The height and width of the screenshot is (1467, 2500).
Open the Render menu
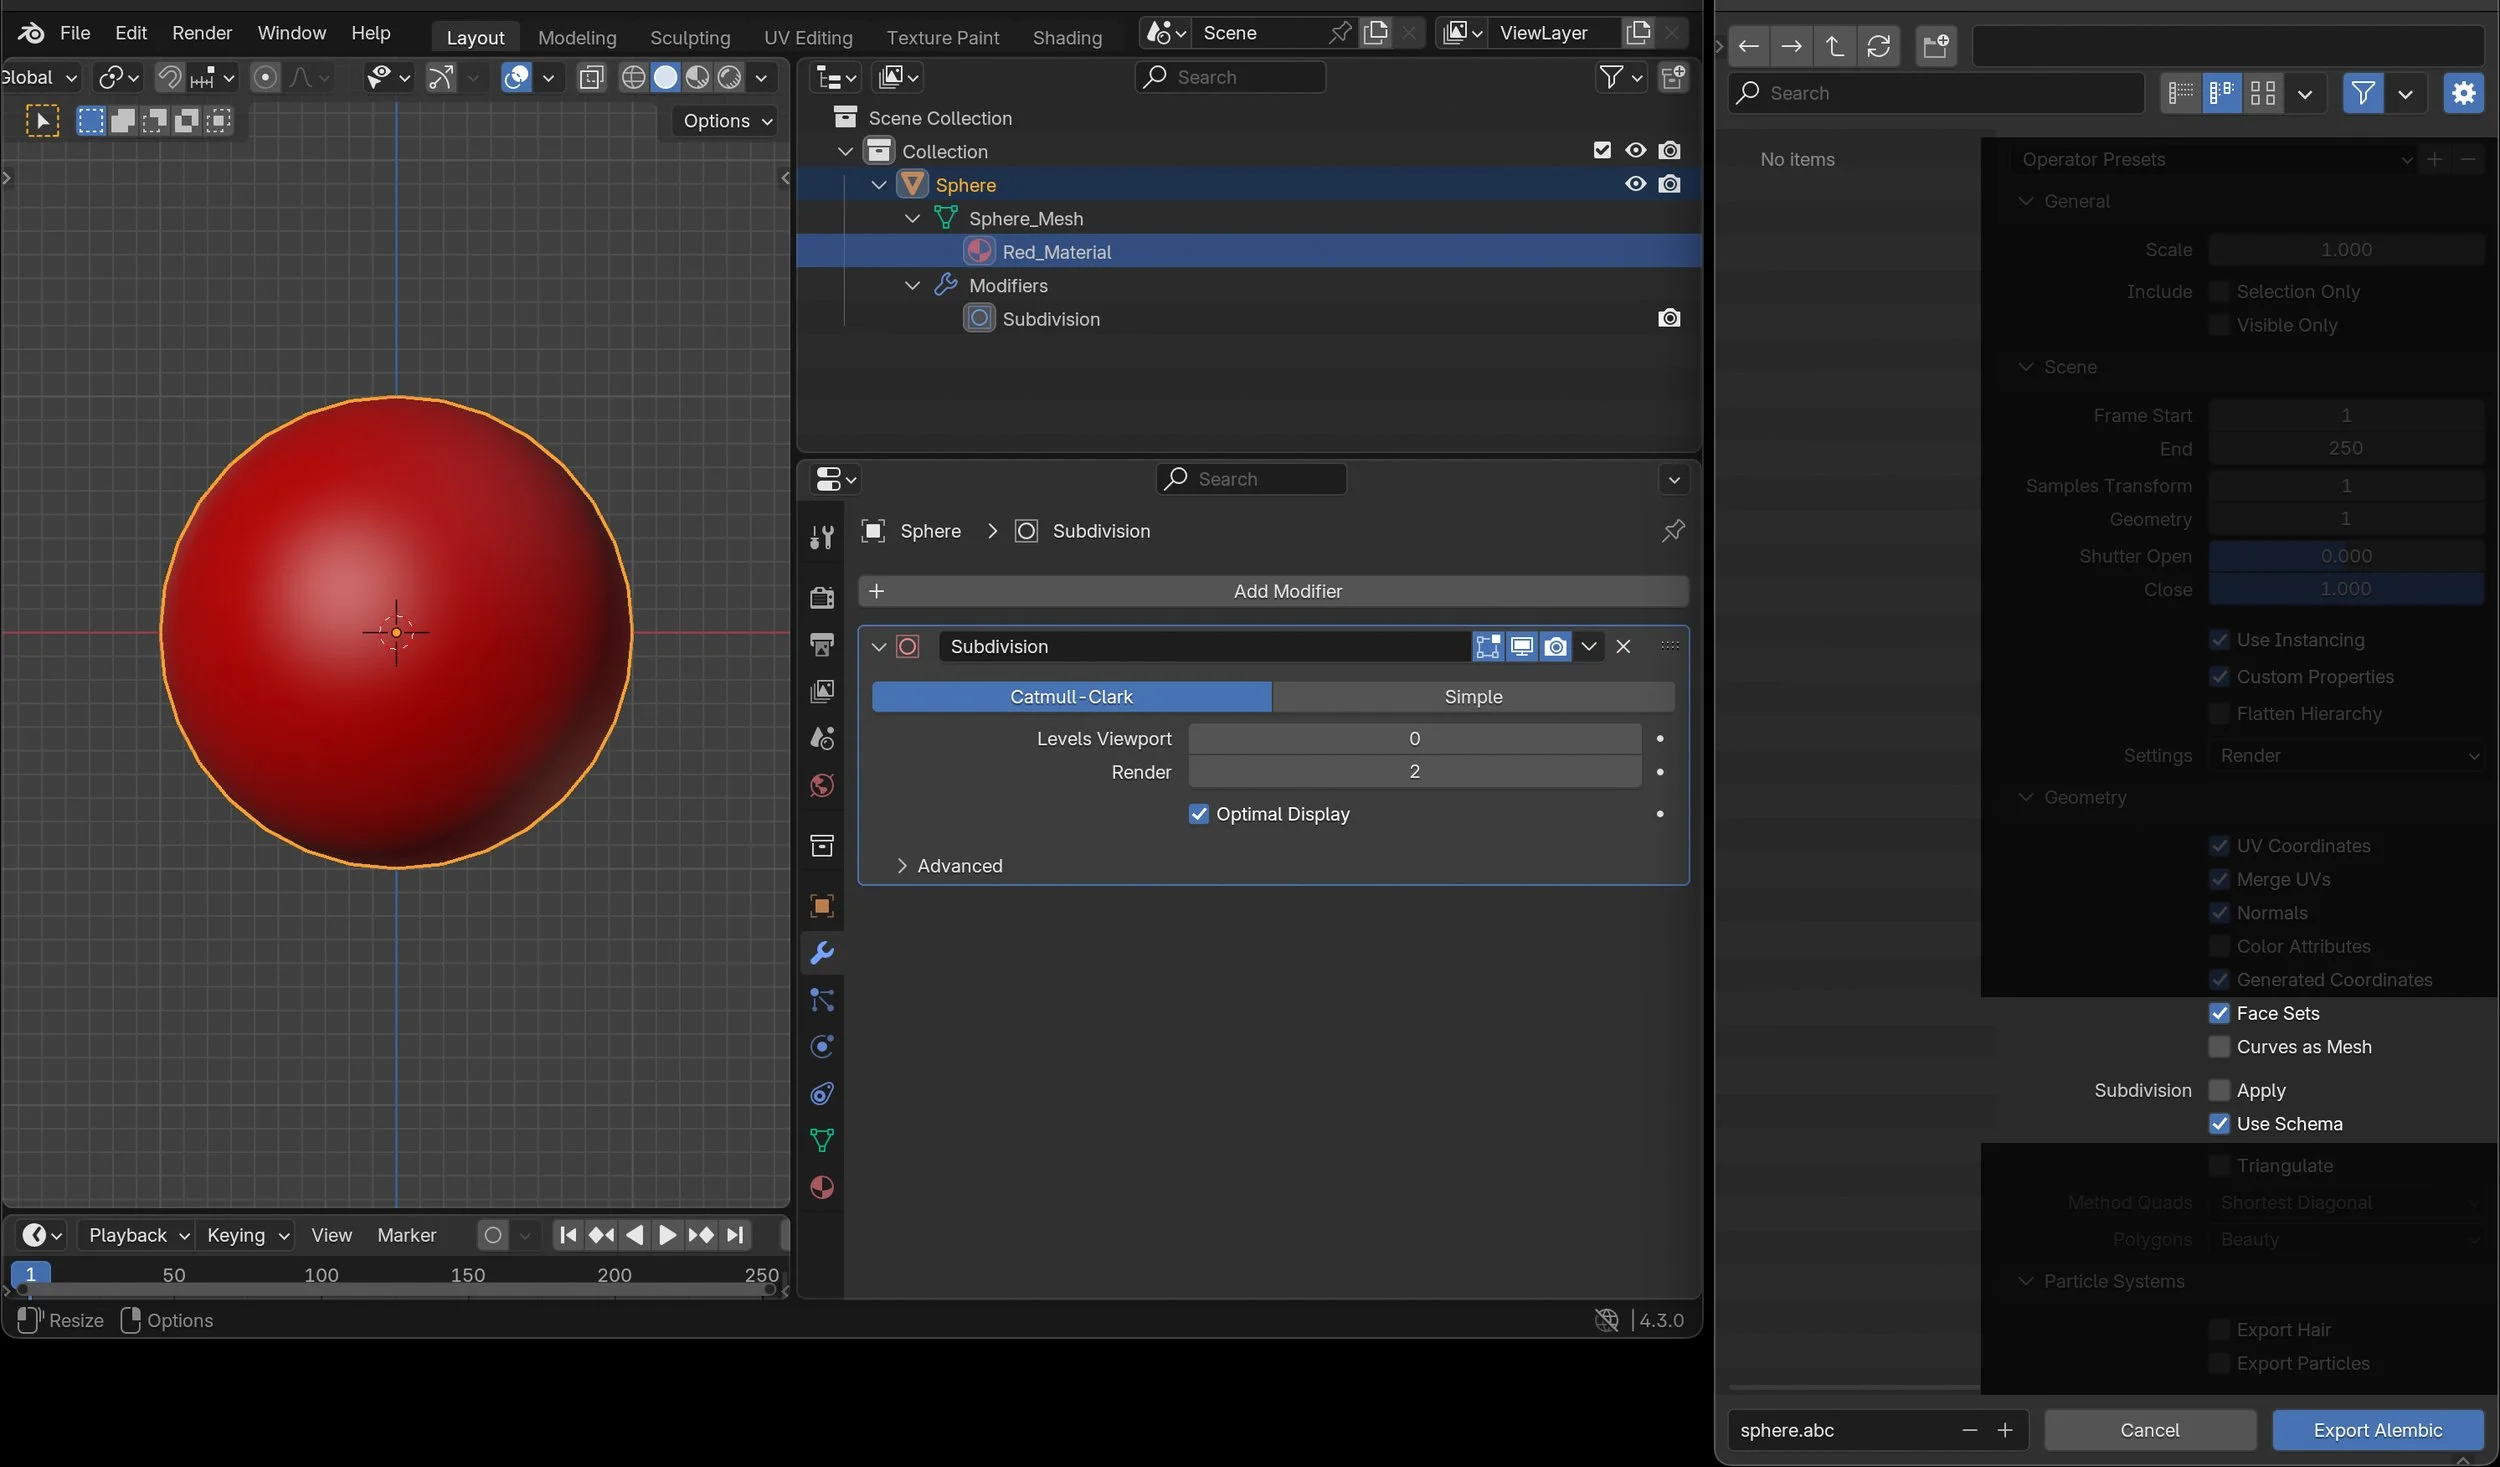click(201, 33)
